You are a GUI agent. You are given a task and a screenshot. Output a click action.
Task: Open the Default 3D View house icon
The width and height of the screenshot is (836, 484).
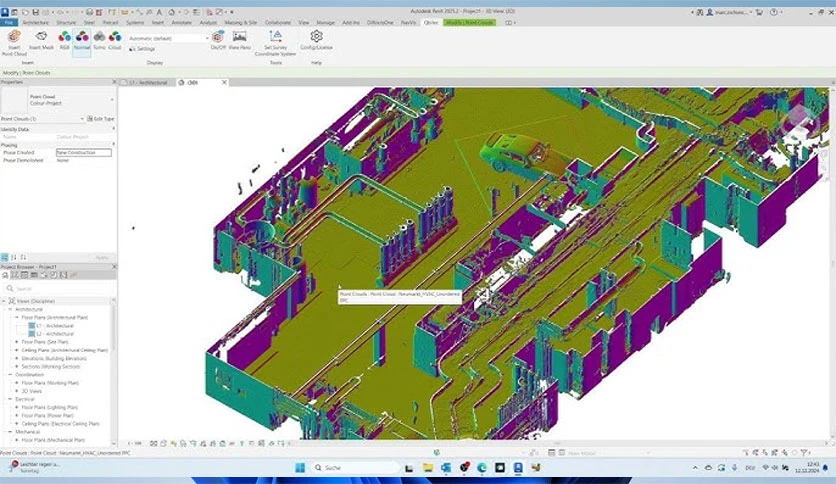pyautogui.click(x=172, y=12)
